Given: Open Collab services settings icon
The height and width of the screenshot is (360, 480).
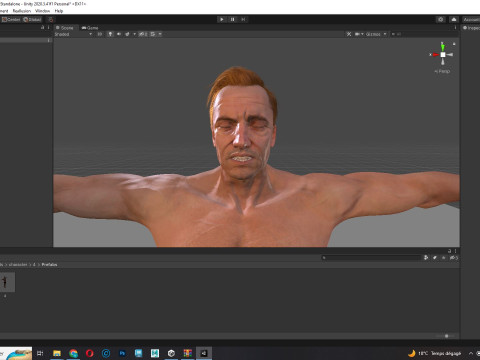Looking at the screenshot, I should [441, 20].
